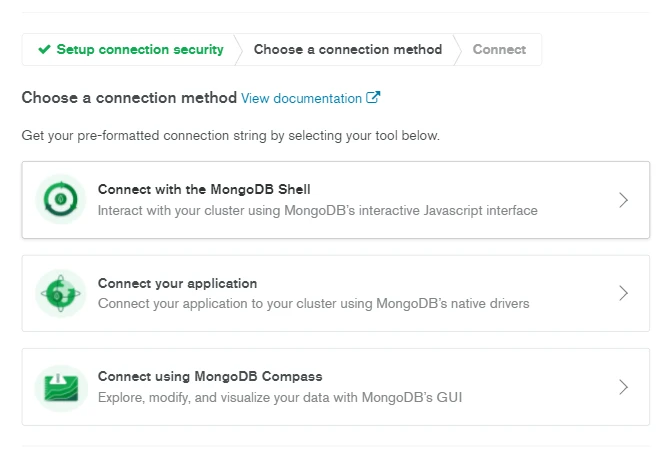Click the pre-formatted connection string instruction text

click(x=230, y=135)
